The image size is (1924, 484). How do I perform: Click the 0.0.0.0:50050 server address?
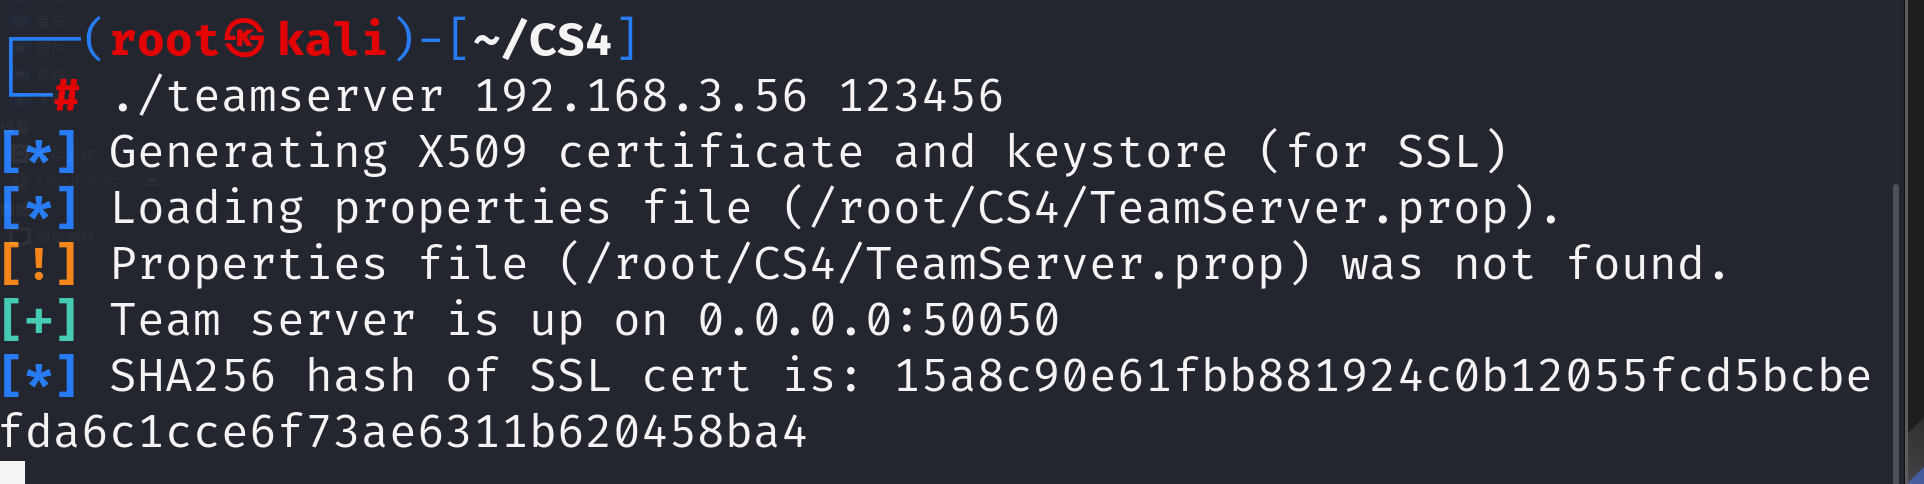(878, 320)
